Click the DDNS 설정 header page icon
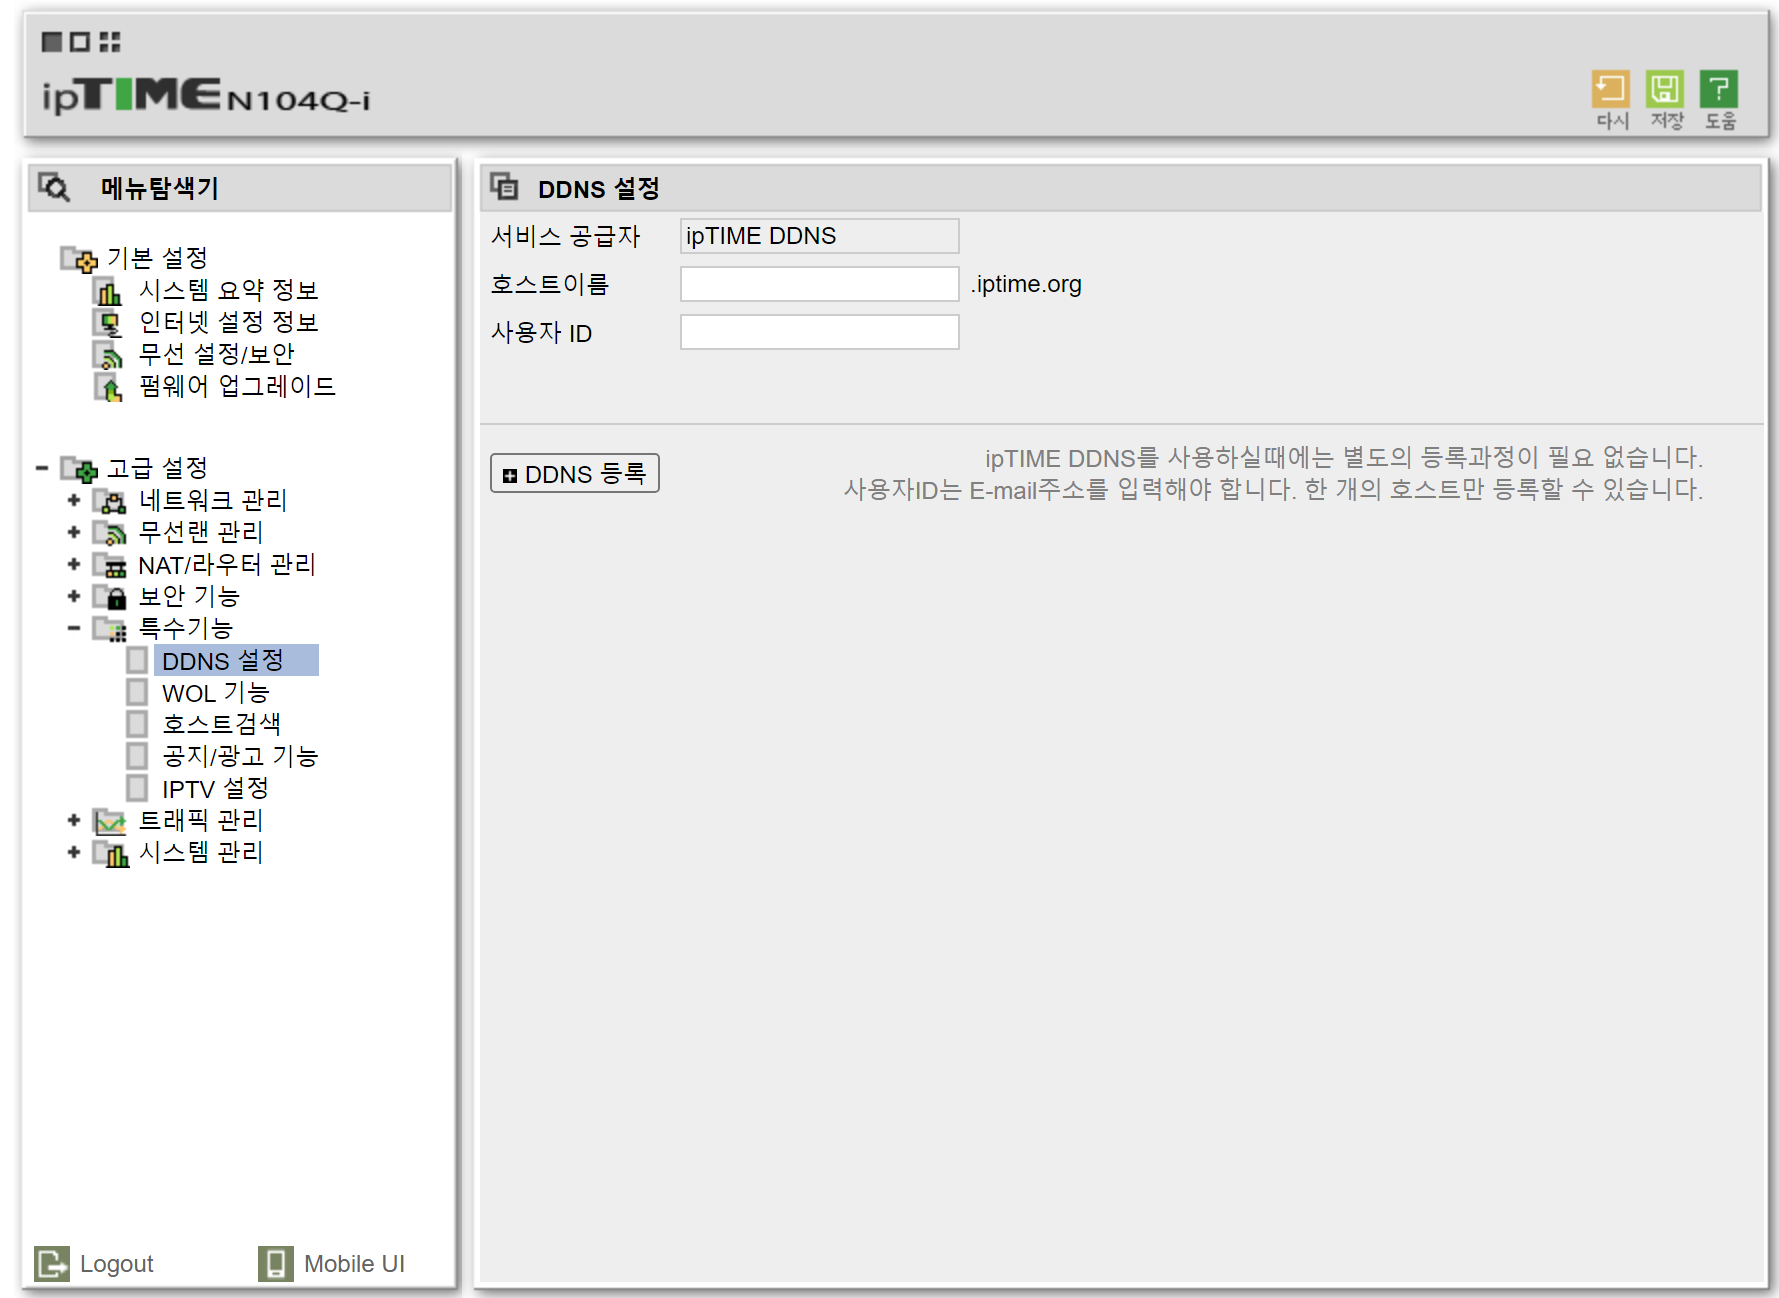Viewport: 1779px width, 1298px height. [504, 187]
